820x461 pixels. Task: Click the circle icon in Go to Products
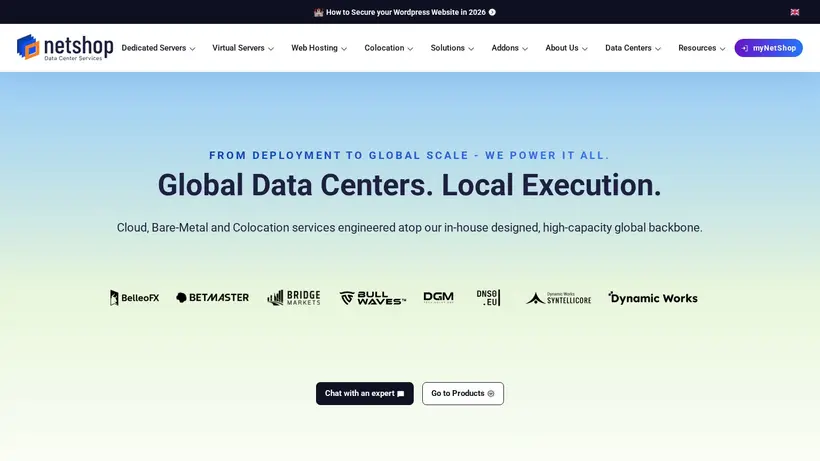(x=491, y=394)
